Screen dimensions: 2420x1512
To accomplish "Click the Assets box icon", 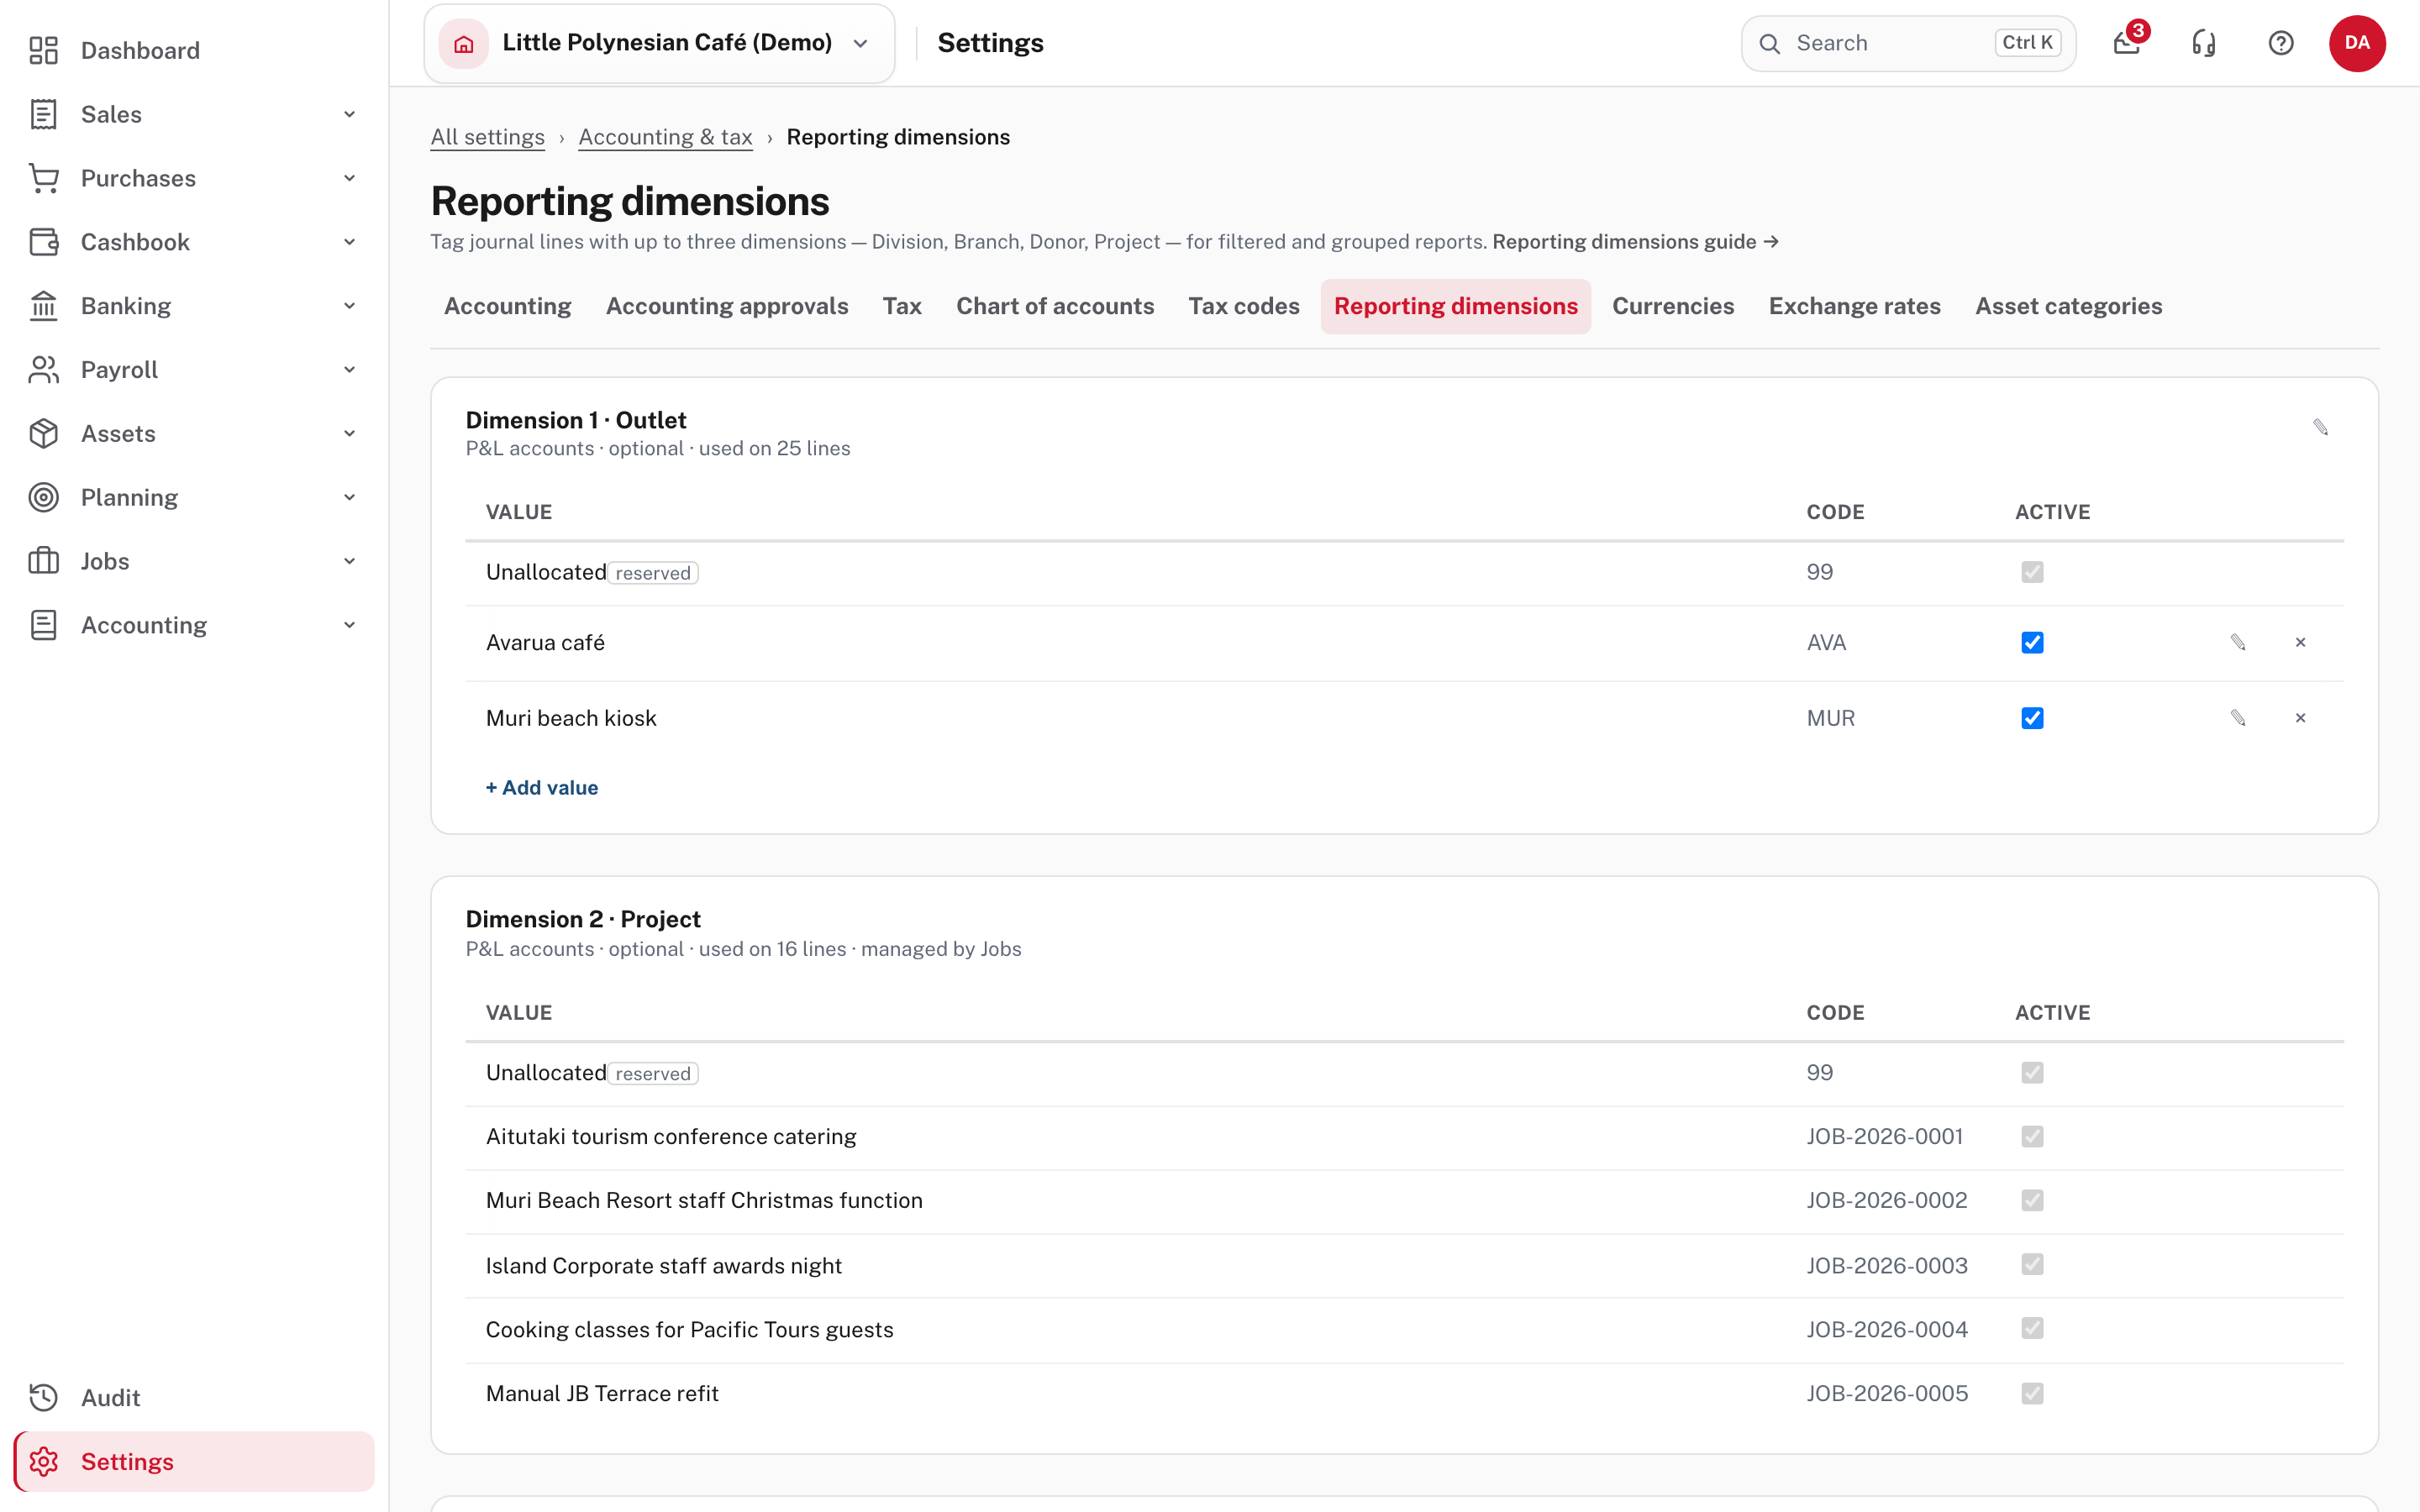I will (x=44, y=434).
